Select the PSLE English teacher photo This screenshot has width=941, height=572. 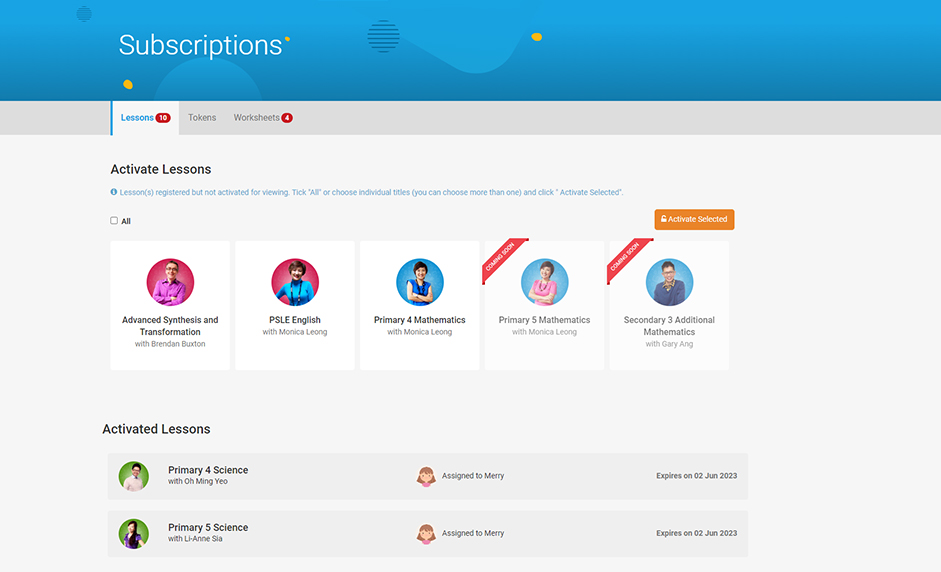[x=295, y=282]
